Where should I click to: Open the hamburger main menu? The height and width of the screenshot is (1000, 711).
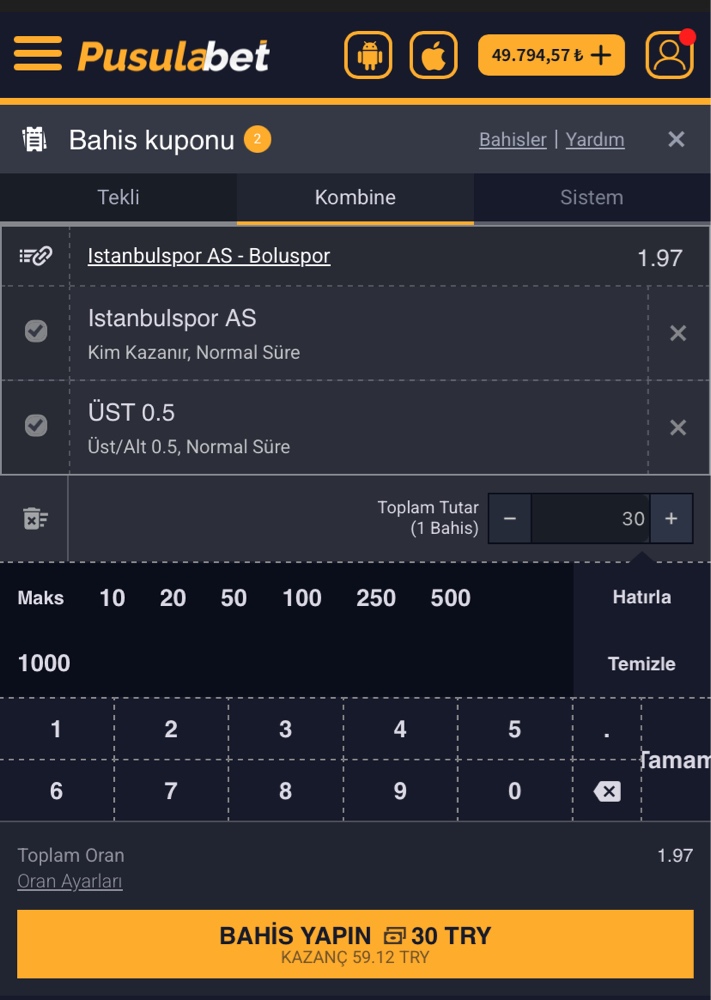38,54
